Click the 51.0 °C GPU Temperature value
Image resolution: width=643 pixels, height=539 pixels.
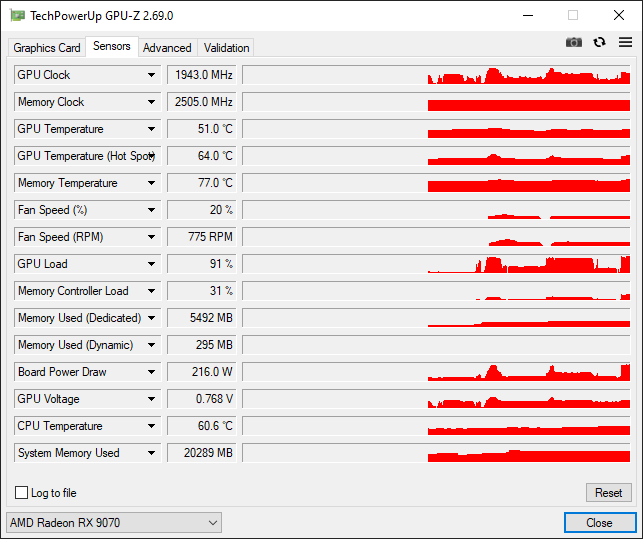point(202,129)
